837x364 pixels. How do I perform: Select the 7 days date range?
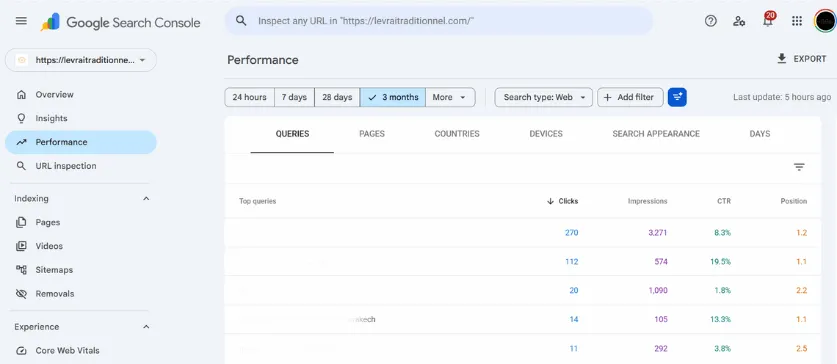pyautogui.click(x=294, y=97)
